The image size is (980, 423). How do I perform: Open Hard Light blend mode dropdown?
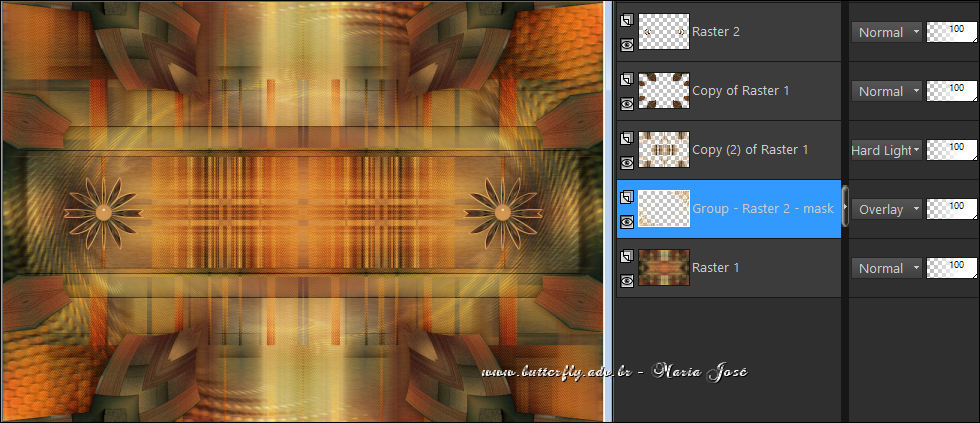click(886, 150)
